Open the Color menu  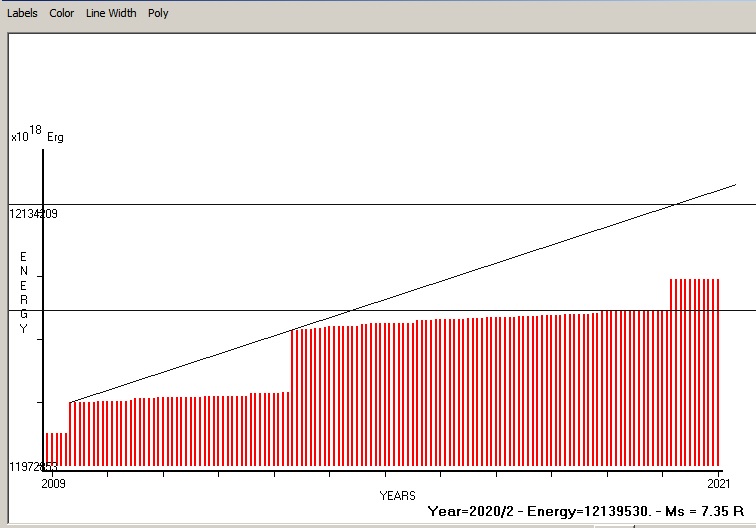click(x=62, y=13)
